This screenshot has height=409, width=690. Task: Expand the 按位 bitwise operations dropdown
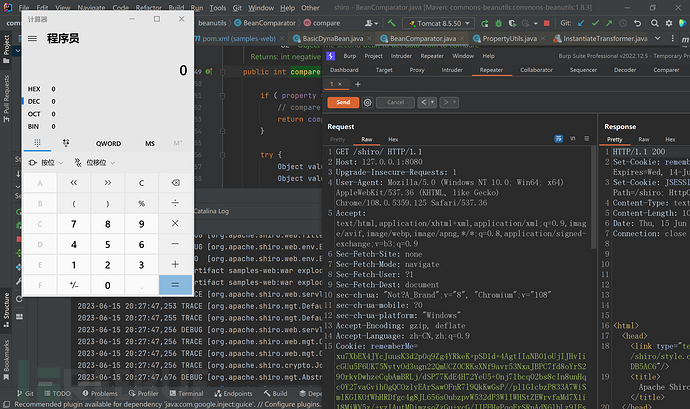pos(47,162)
